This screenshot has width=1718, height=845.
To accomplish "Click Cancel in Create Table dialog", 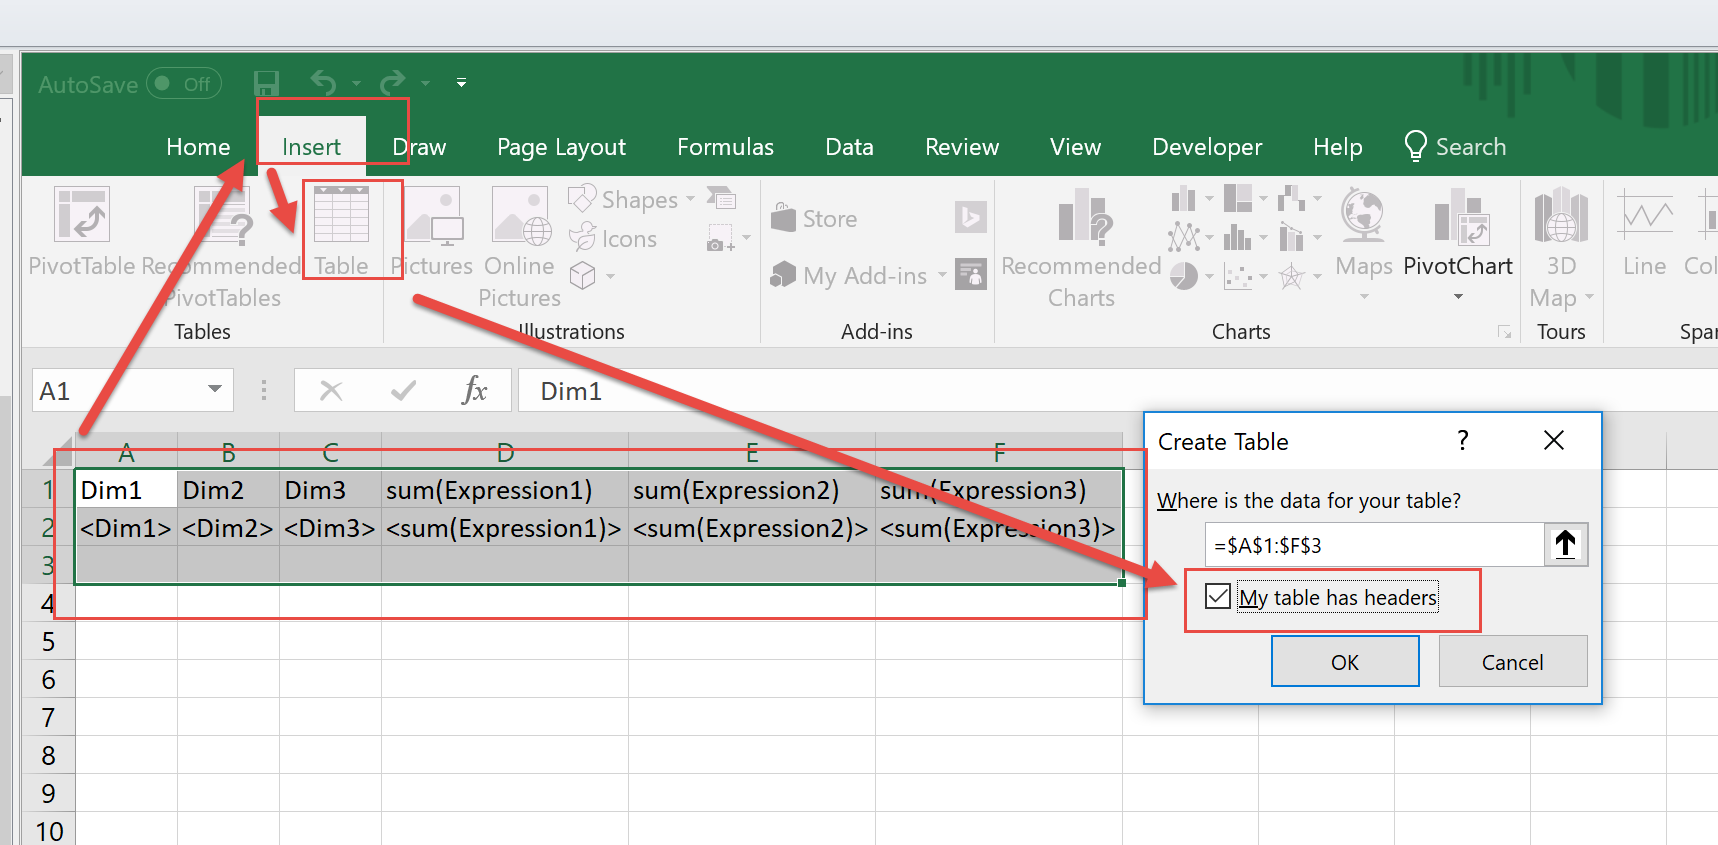I will pyautogui.click(x=1512, y=662).
